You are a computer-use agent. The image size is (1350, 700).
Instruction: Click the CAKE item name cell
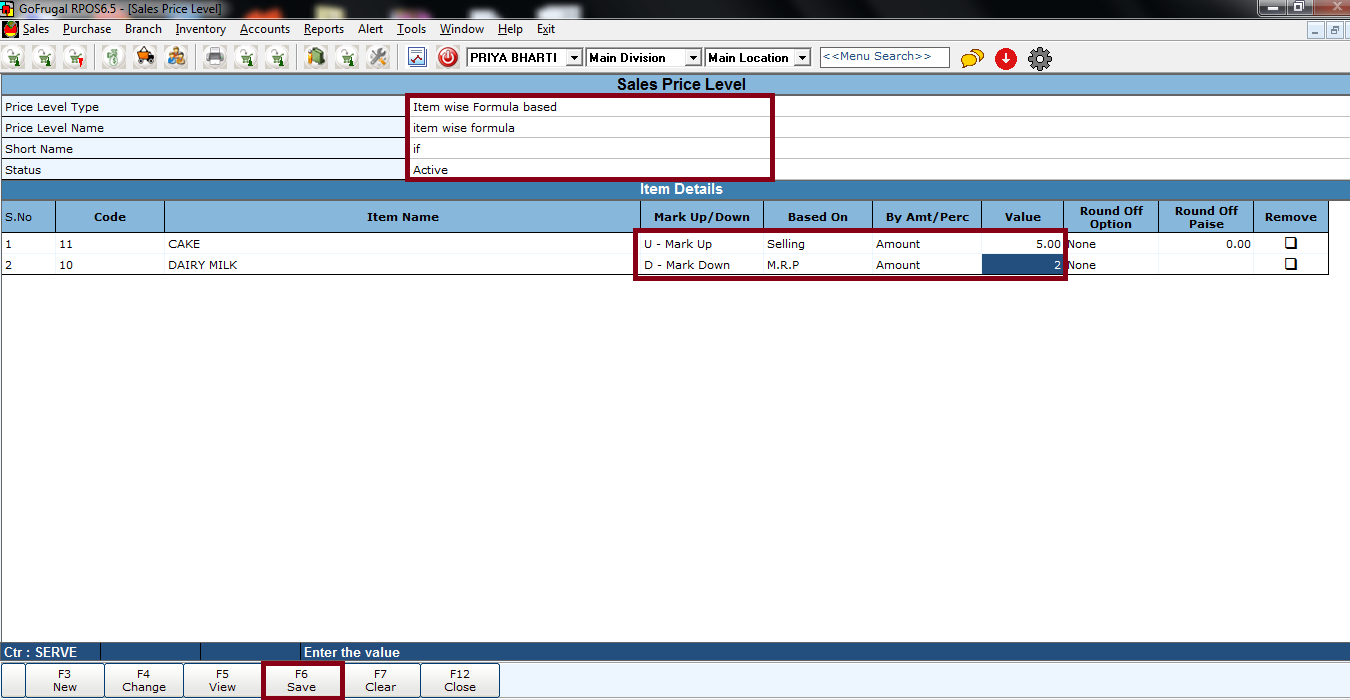click(x=402, y=244)
